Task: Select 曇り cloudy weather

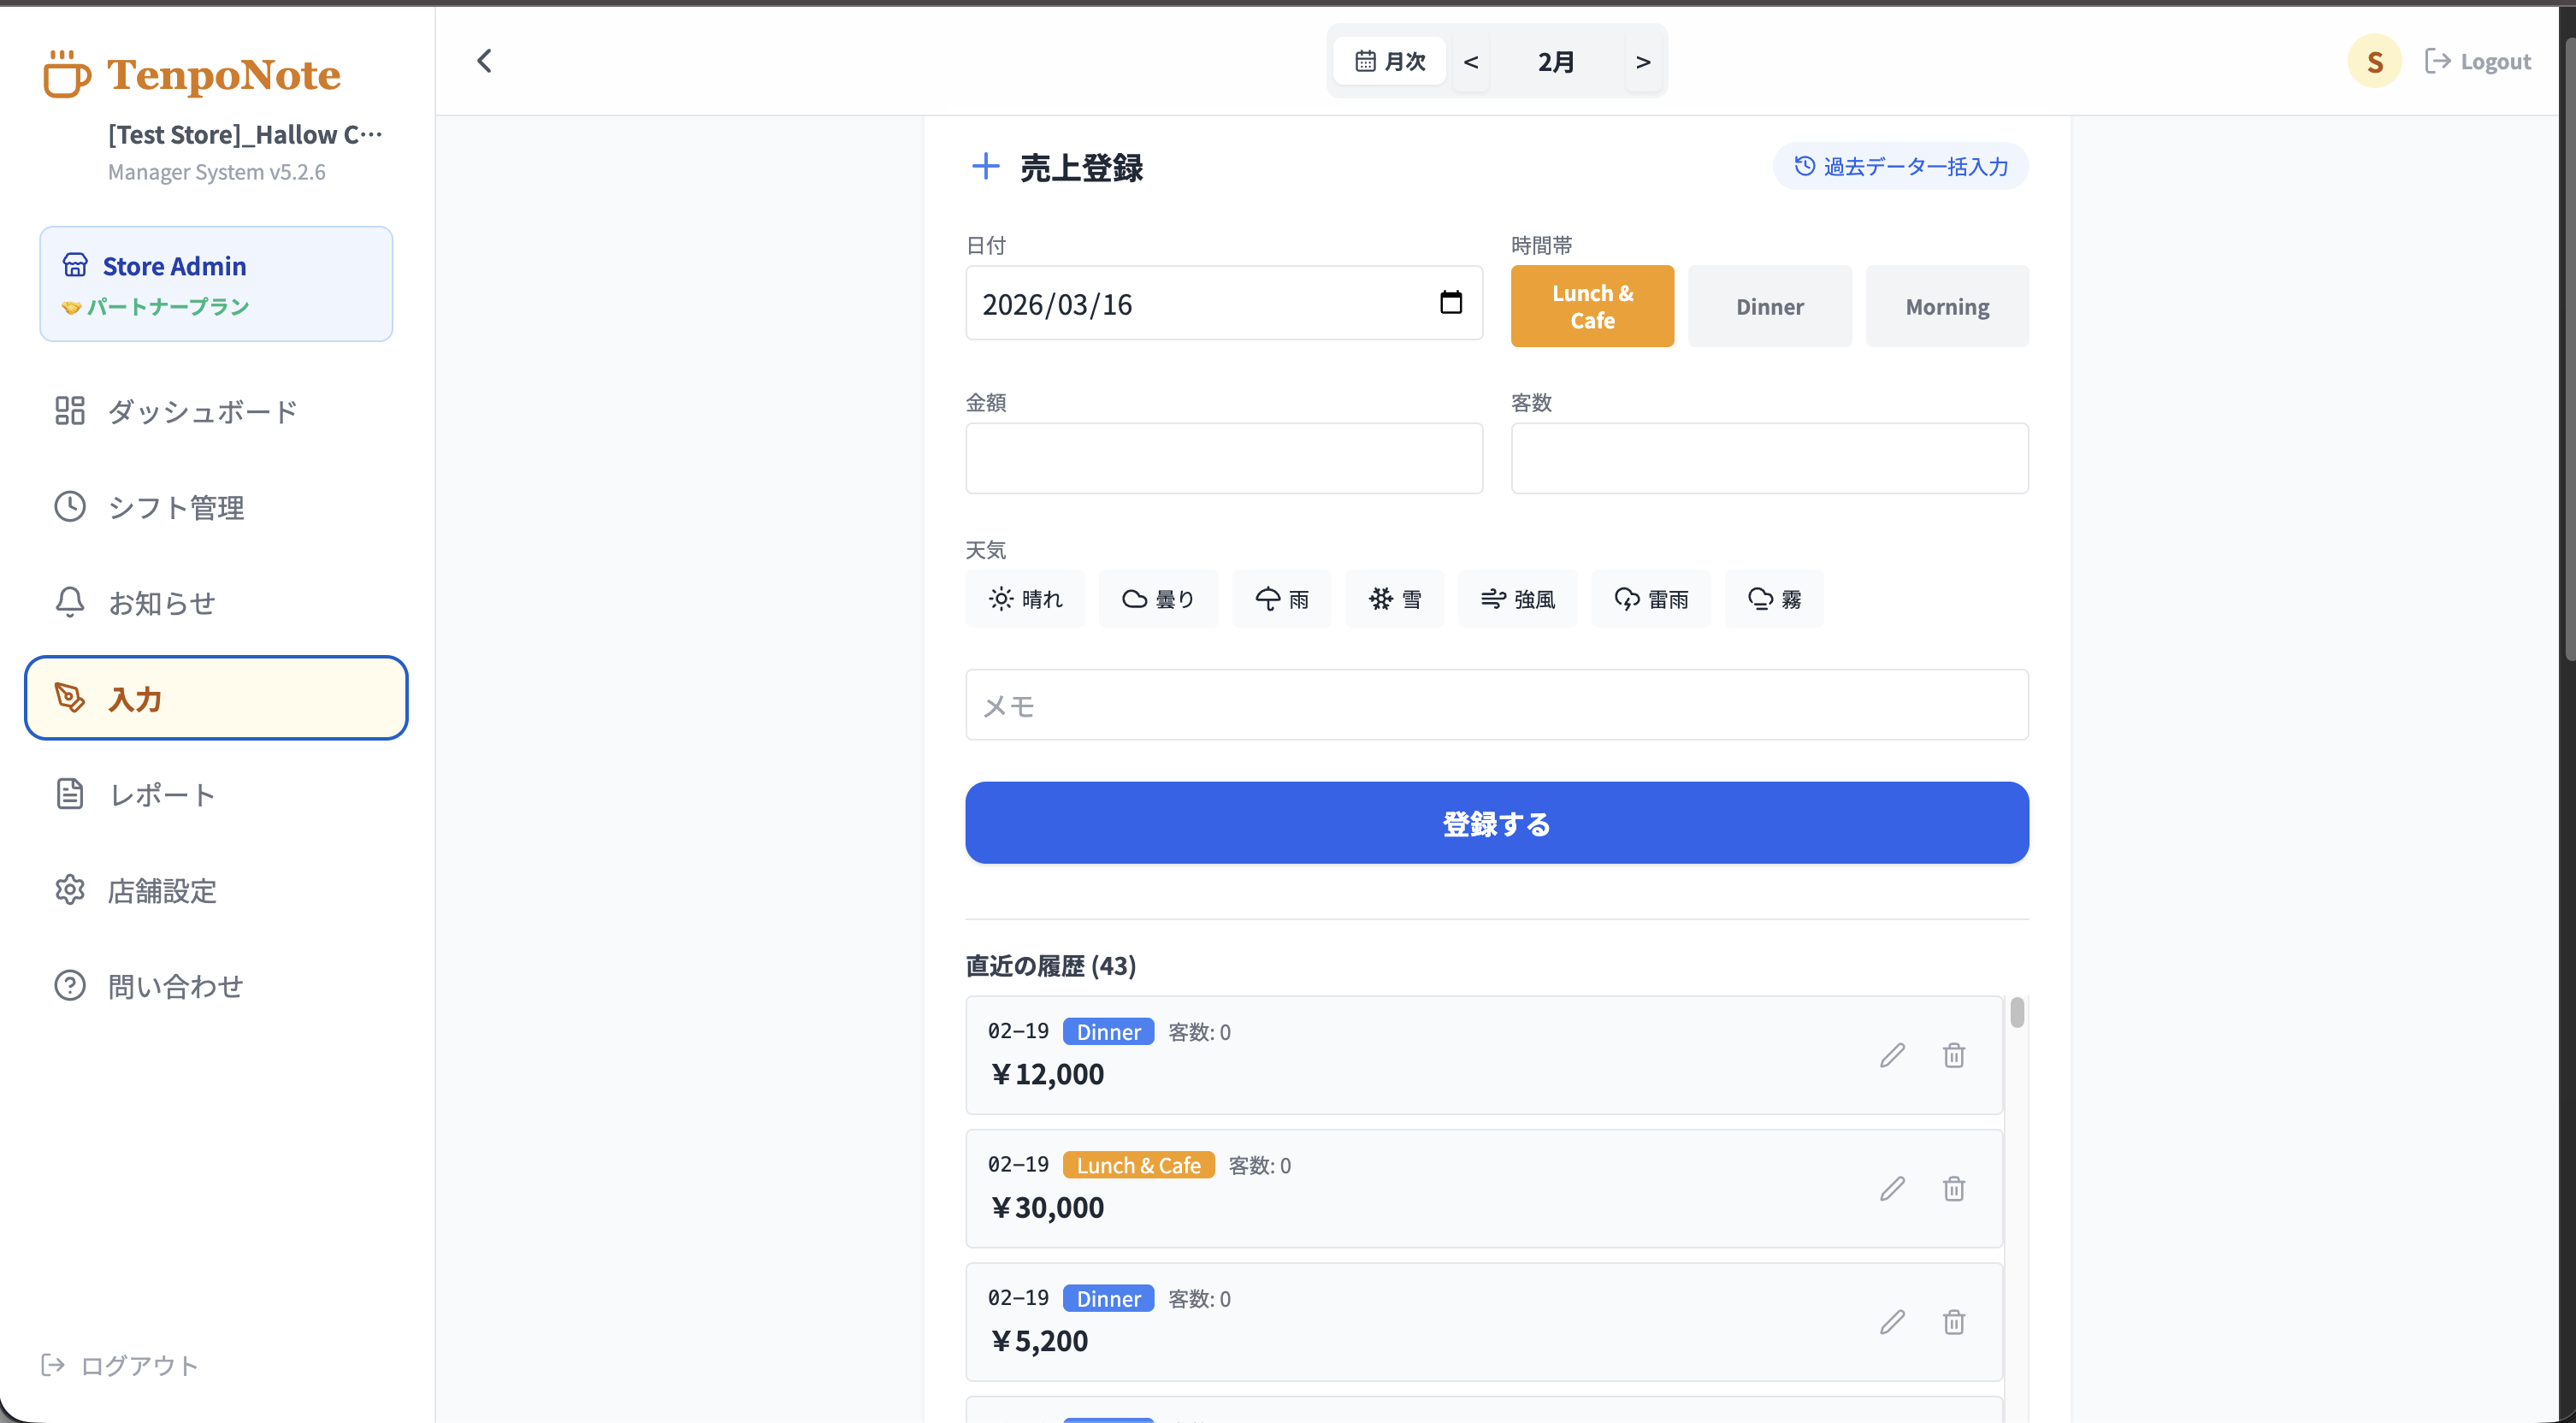Action: pos(1158,599)
